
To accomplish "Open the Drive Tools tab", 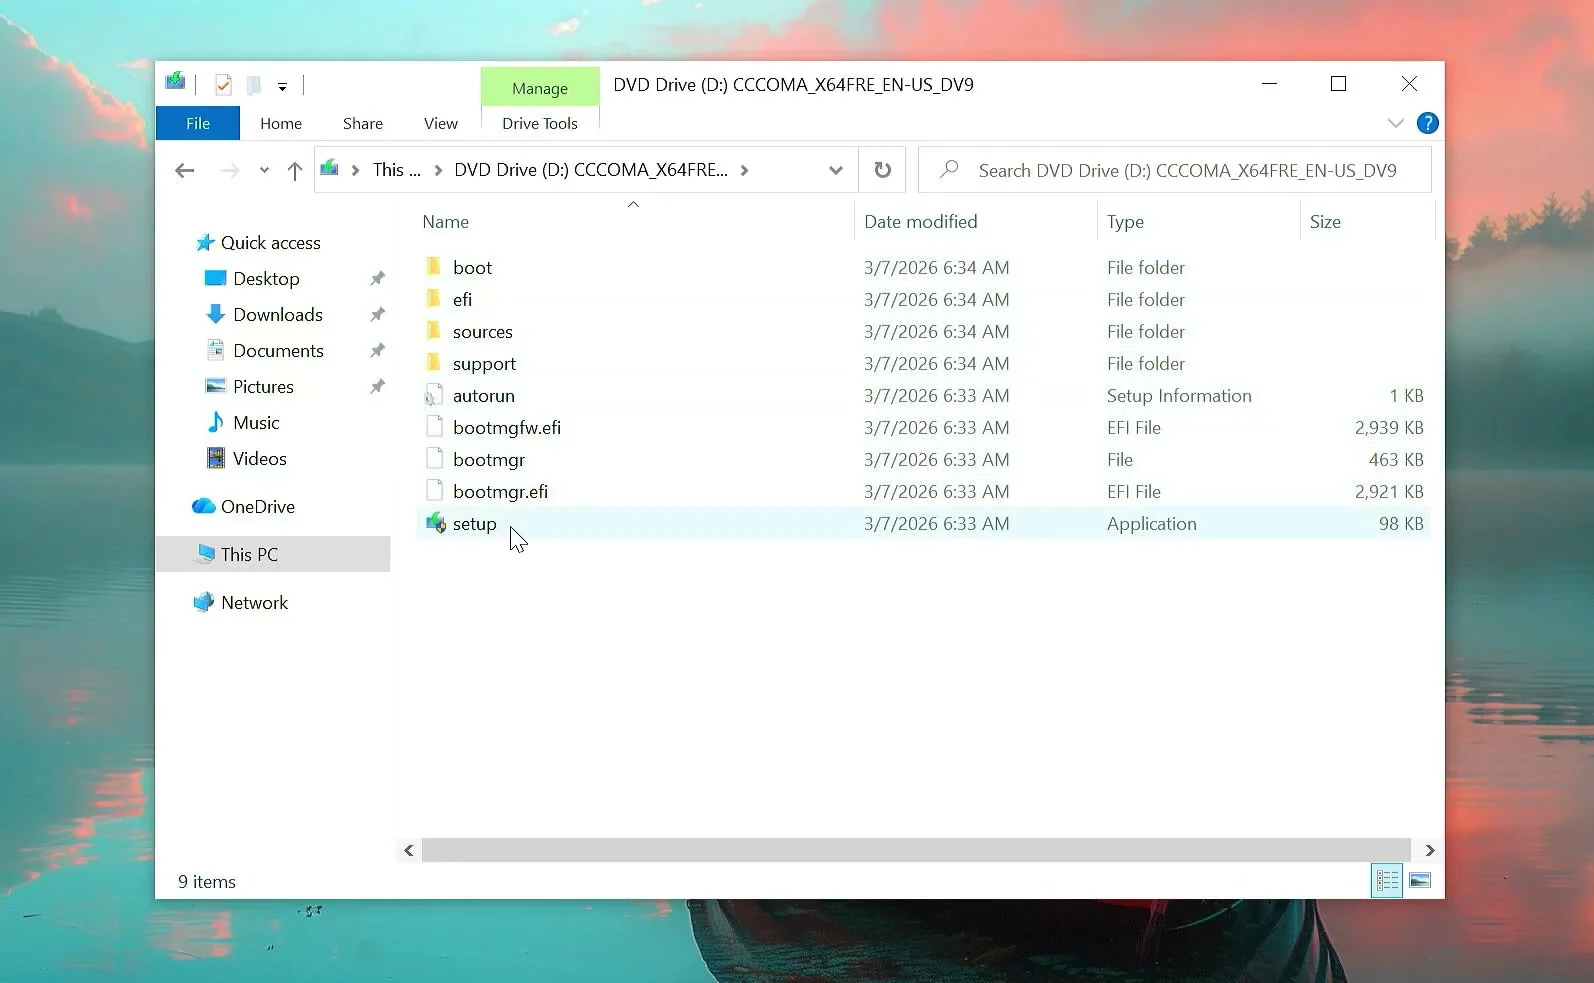I will (540, 123).
